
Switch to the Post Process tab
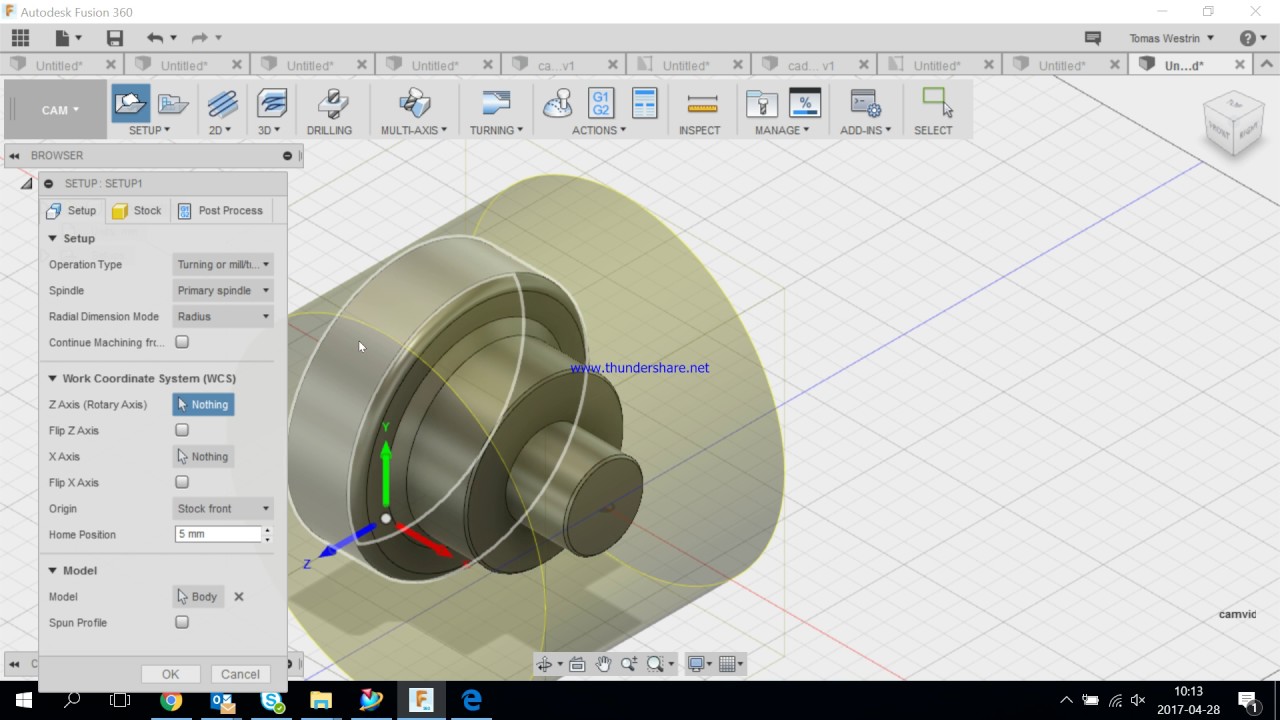[x=219, y=211]
